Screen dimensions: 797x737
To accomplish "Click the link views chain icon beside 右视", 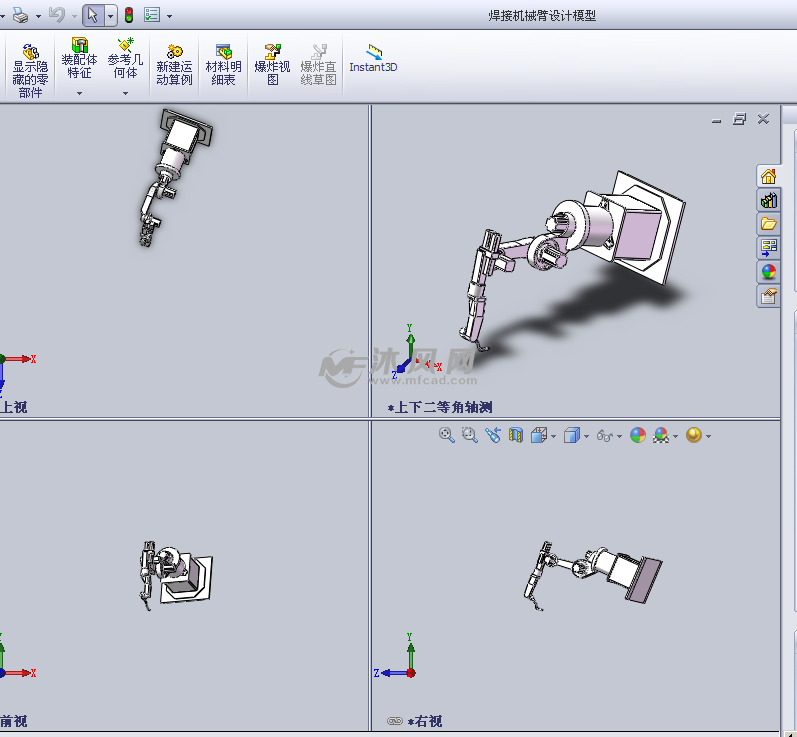I will pyautogui.click(x=394, y=721).
